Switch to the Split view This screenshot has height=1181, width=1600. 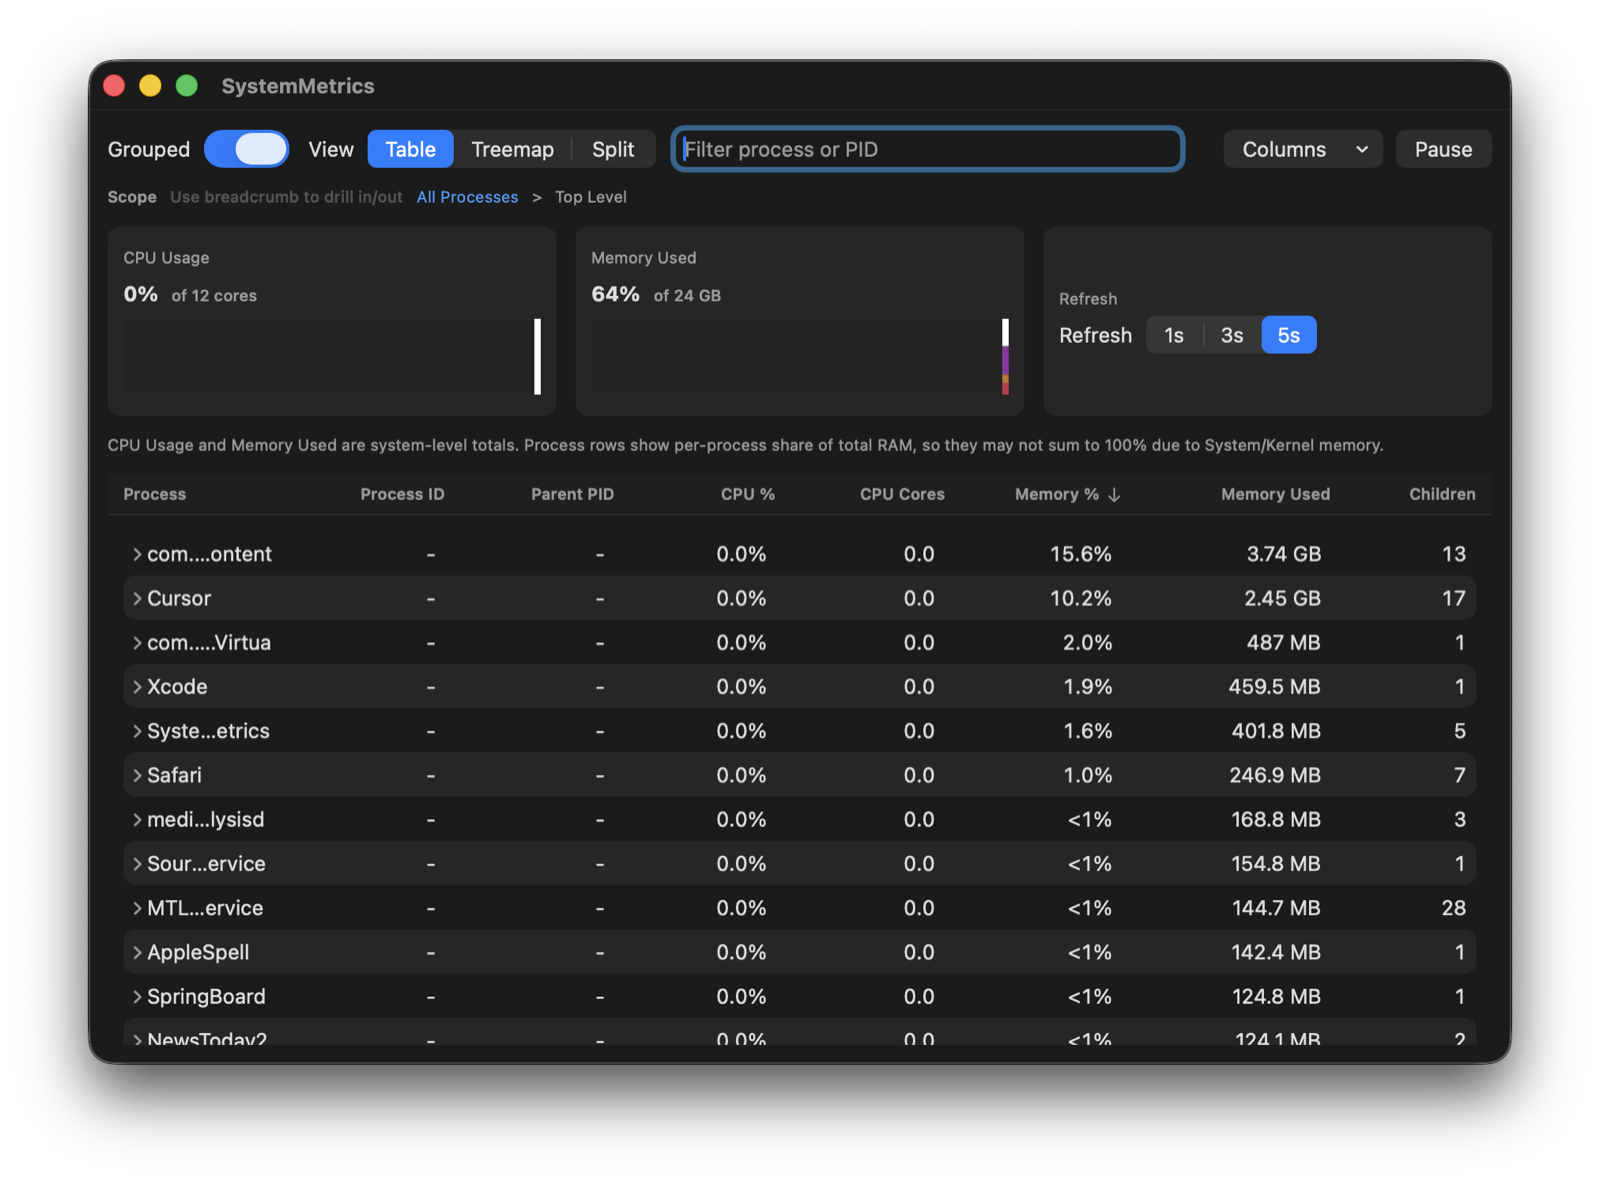click(613, 148)
